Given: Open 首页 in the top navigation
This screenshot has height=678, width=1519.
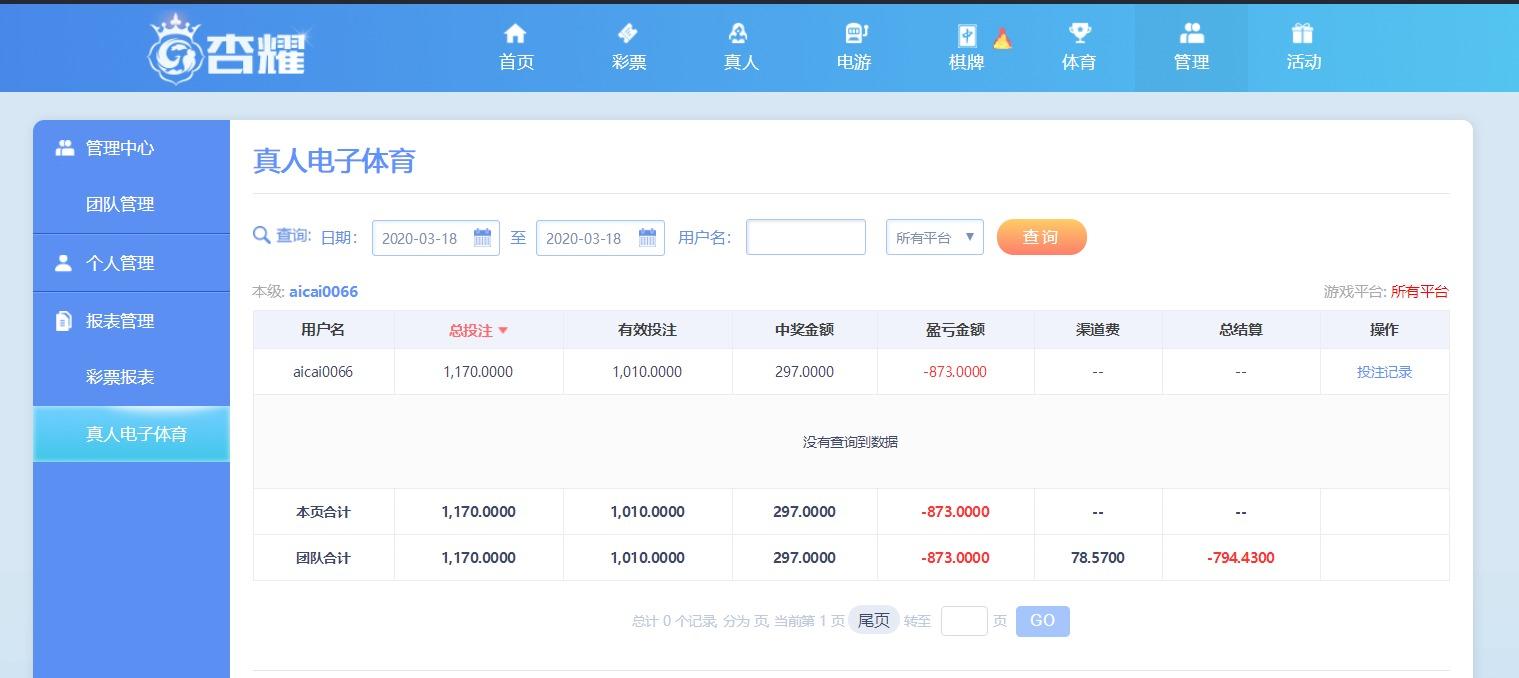Looking at the screenshot, I should click(x=516, y=62).
